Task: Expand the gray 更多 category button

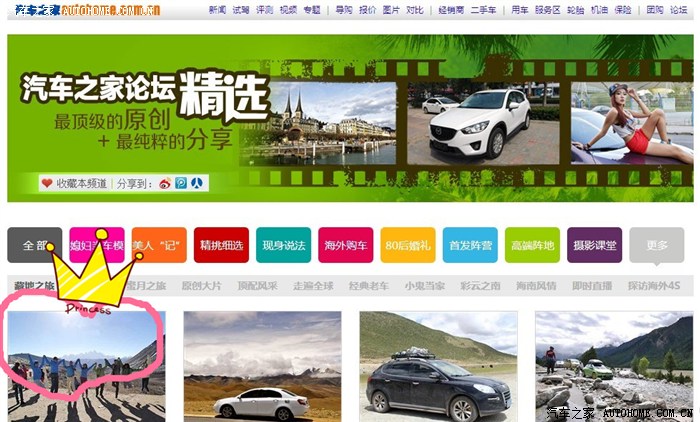Action: coord(656,245)
